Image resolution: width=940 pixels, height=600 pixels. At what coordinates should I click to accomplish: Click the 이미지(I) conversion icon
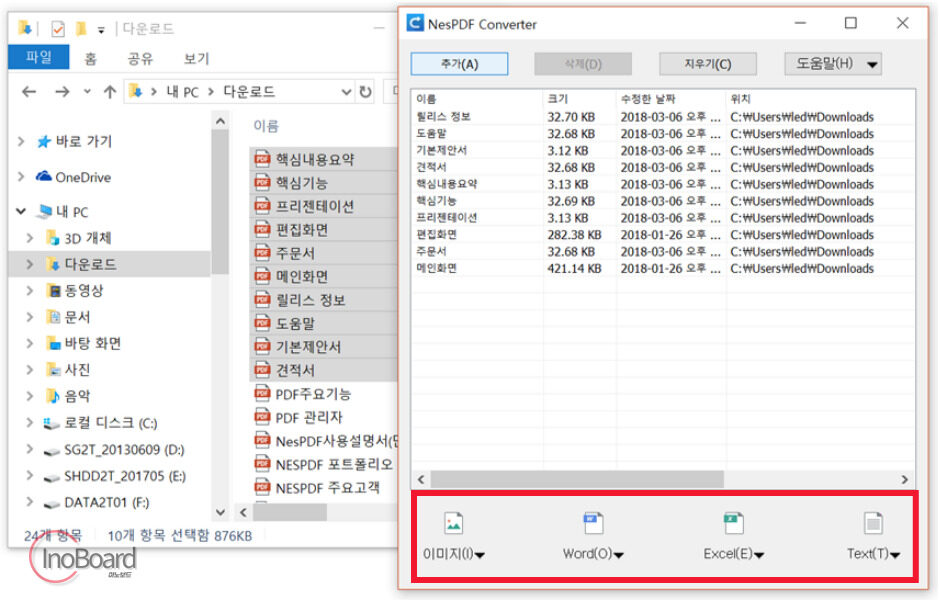coord(454,523)
